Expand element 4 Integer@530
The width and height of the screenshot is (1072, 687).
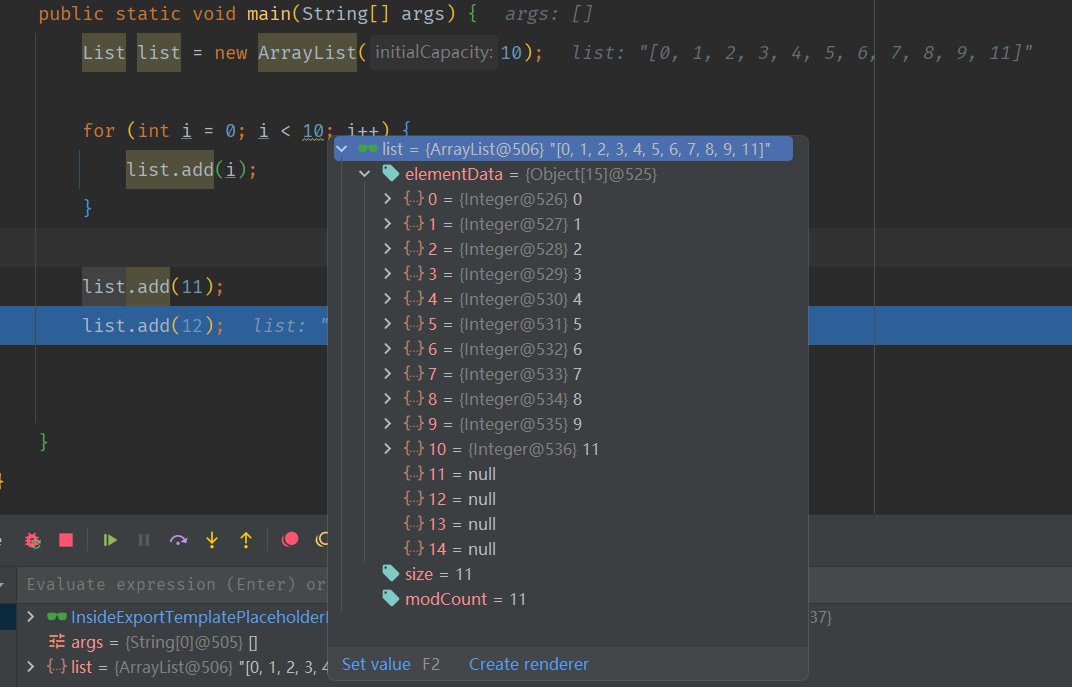tap(388, 299)
